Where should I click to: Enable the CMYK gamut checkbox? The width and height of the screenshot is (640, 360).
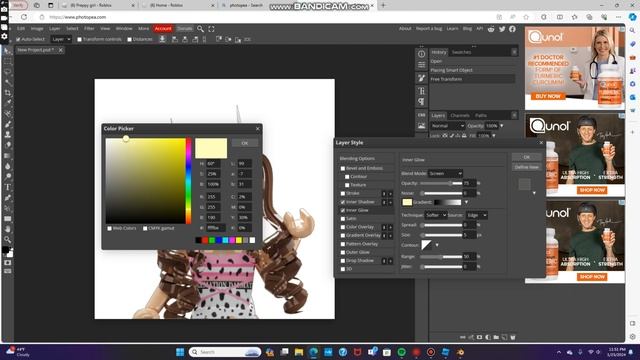pyautogui.click(x=145, y=229)
